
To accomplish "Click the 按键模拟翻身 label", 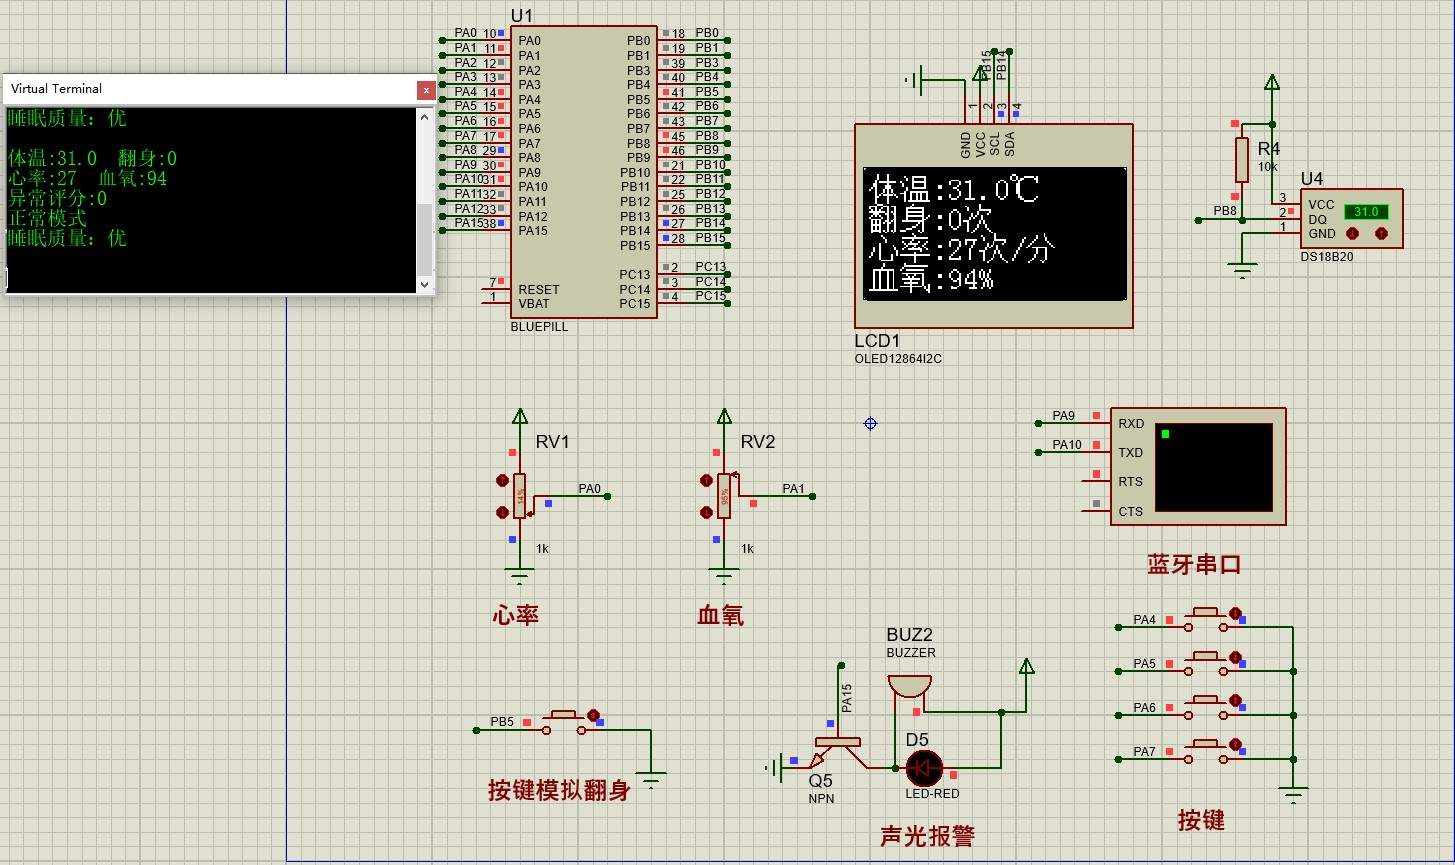I will point(559,790).
